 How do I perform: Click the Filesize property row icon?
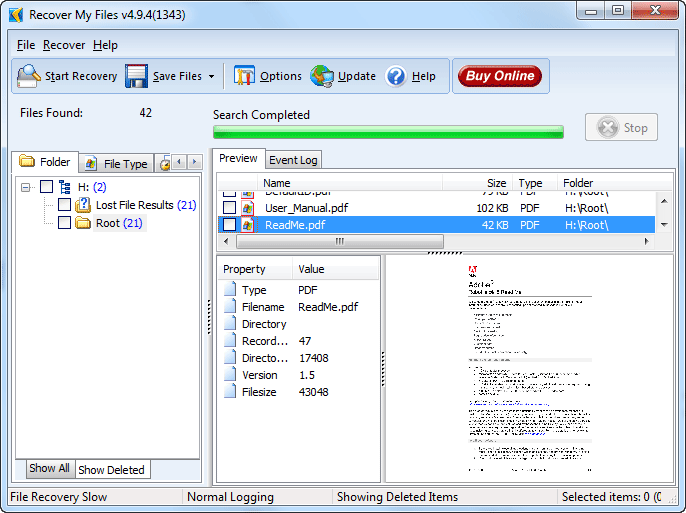click(230, 392)
